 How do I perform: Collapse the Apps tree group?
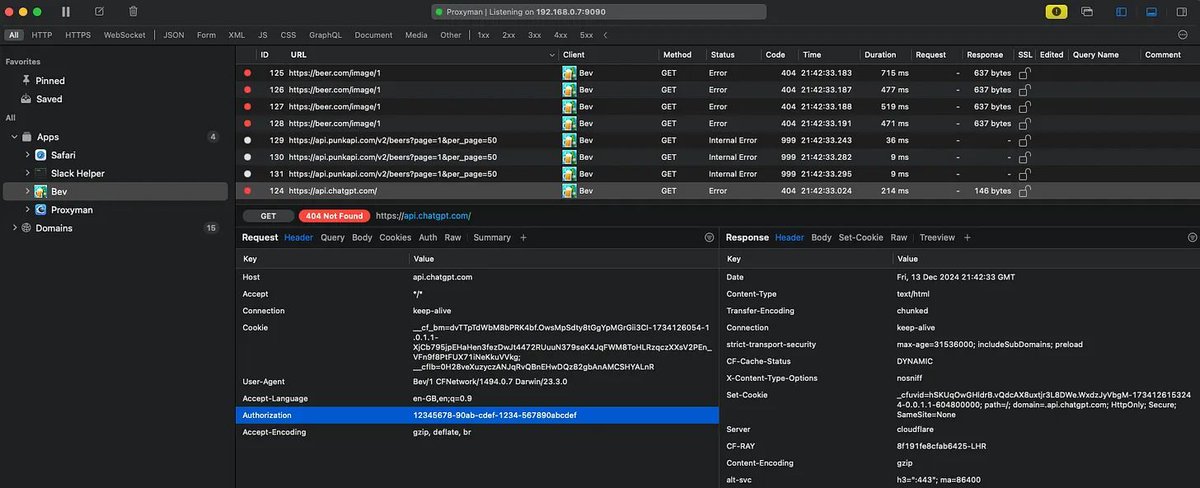15,137
